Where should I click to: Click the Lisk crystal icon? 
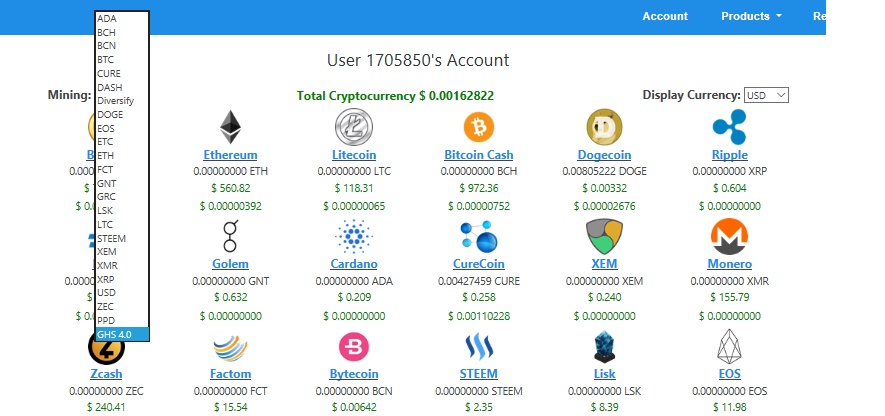(604, 347)
